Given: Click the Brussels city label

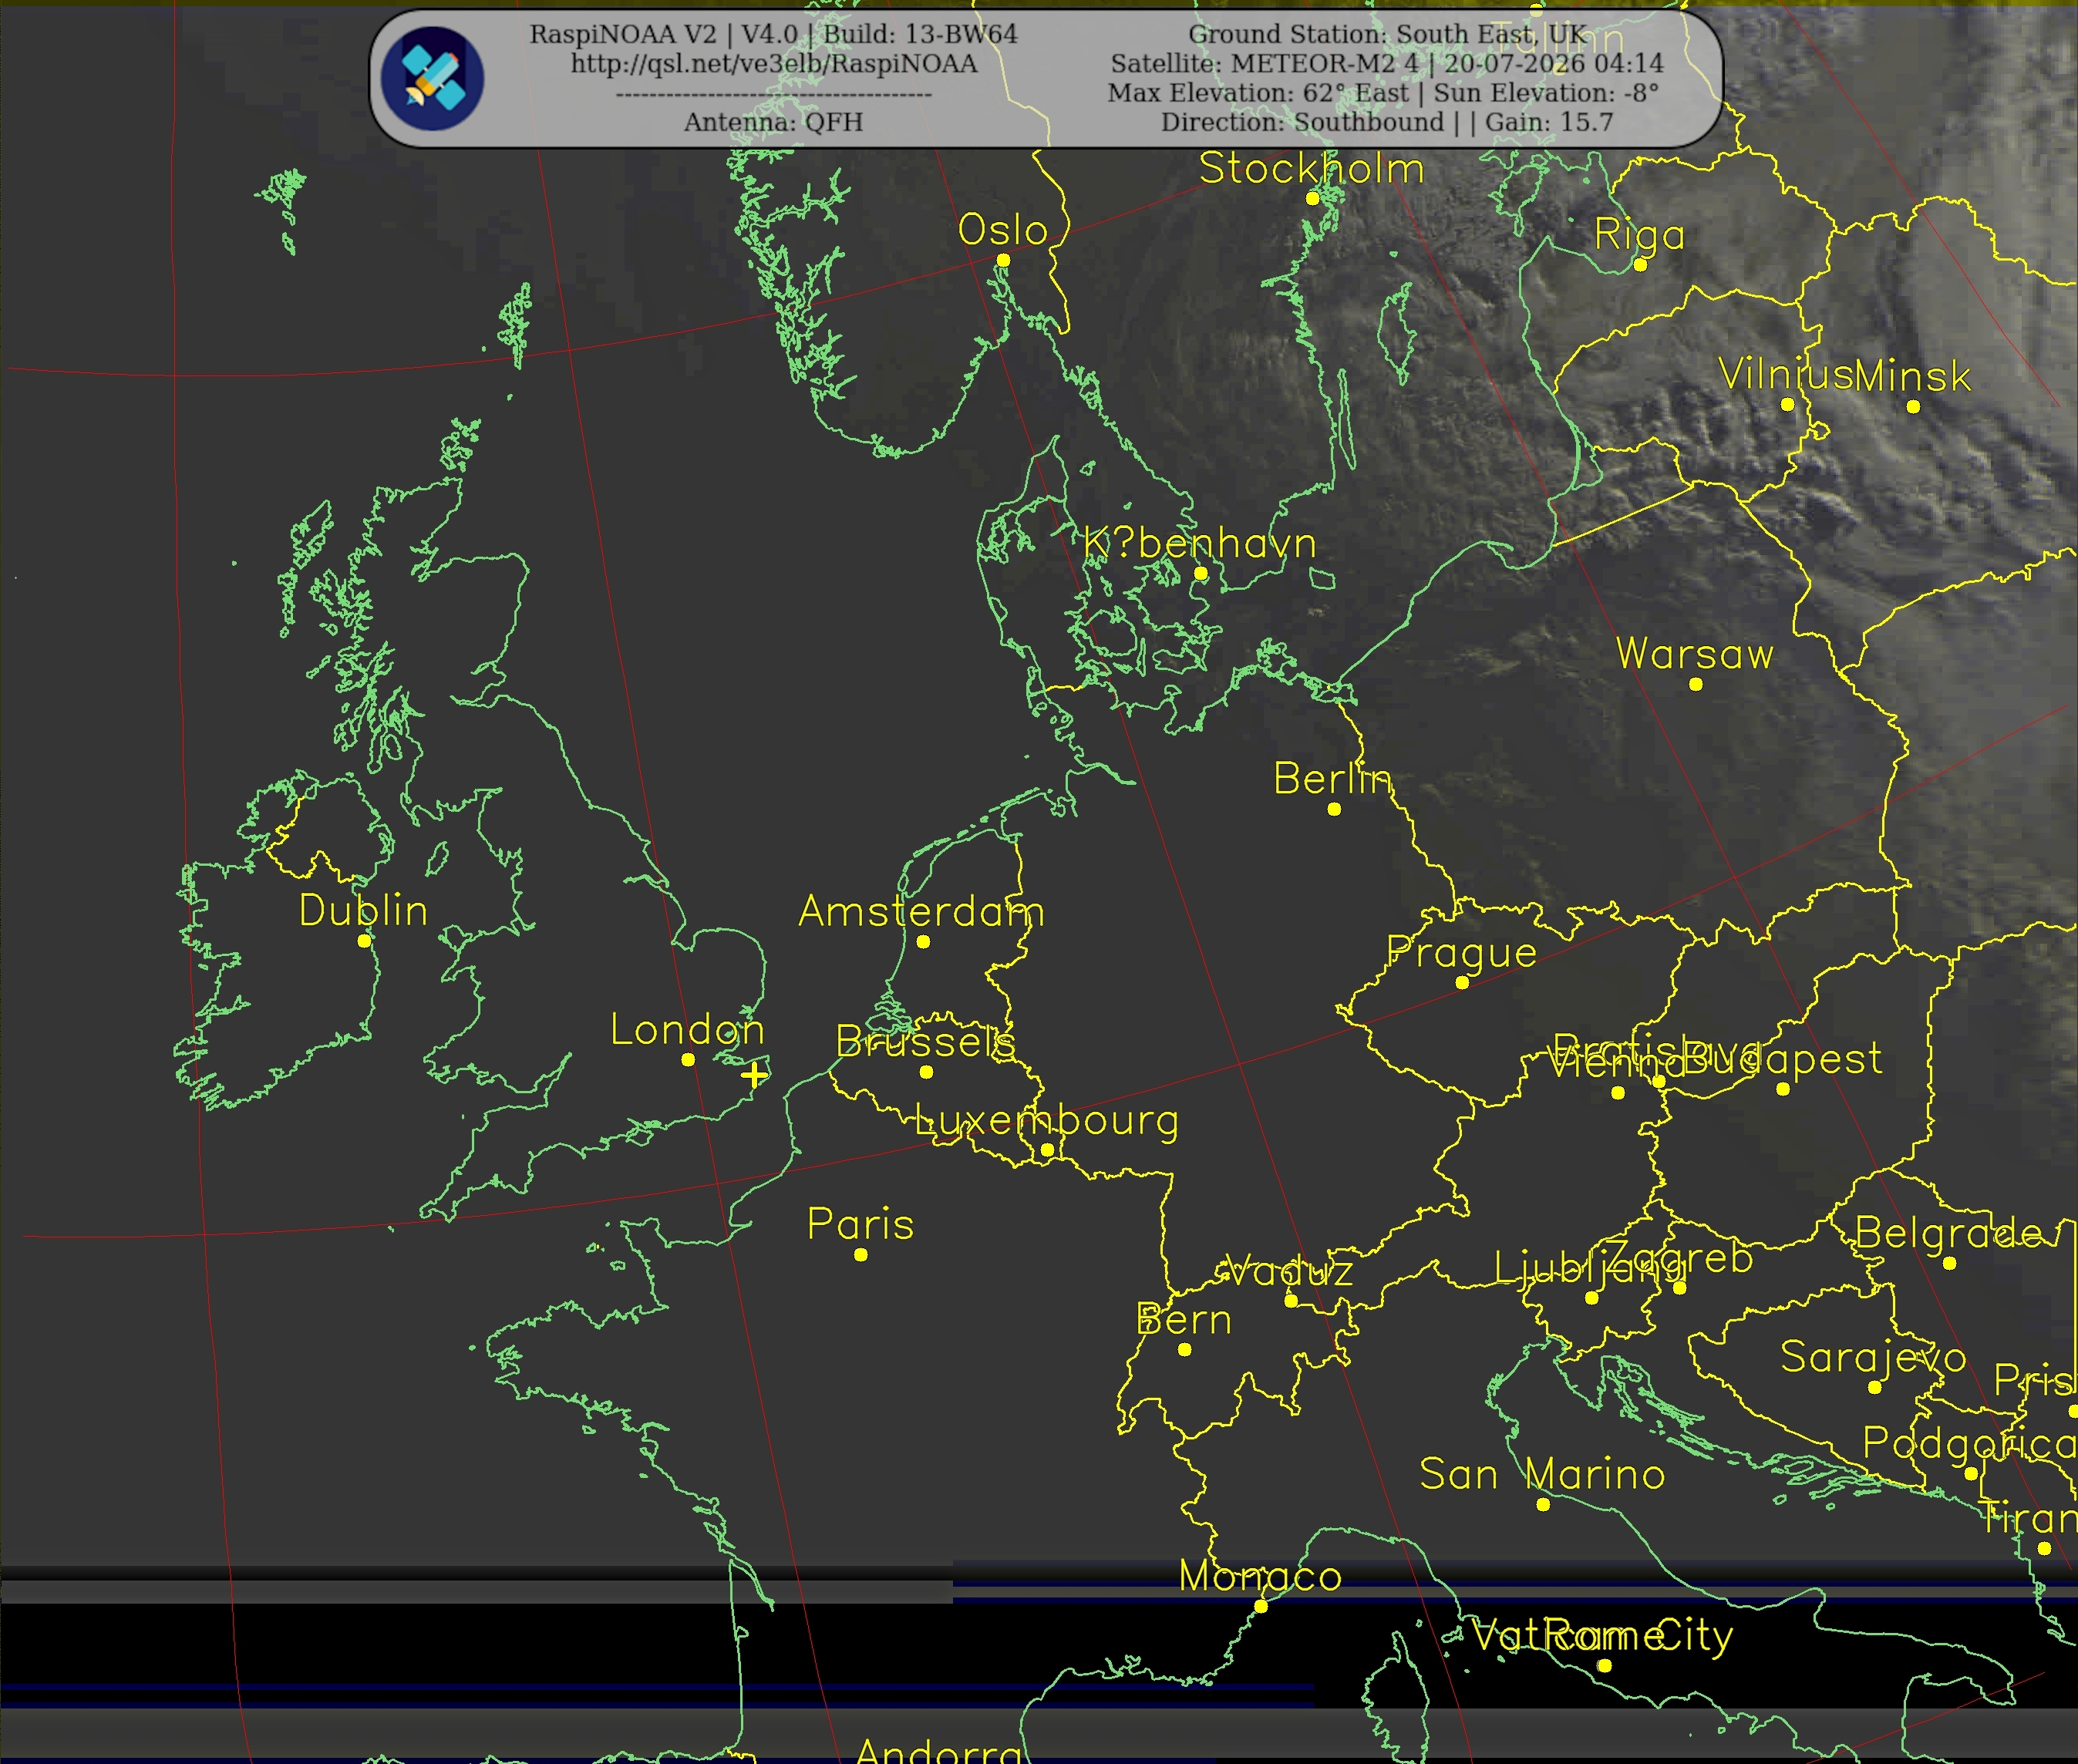Looking at the screenshot, I should (x=925, y=1042).
